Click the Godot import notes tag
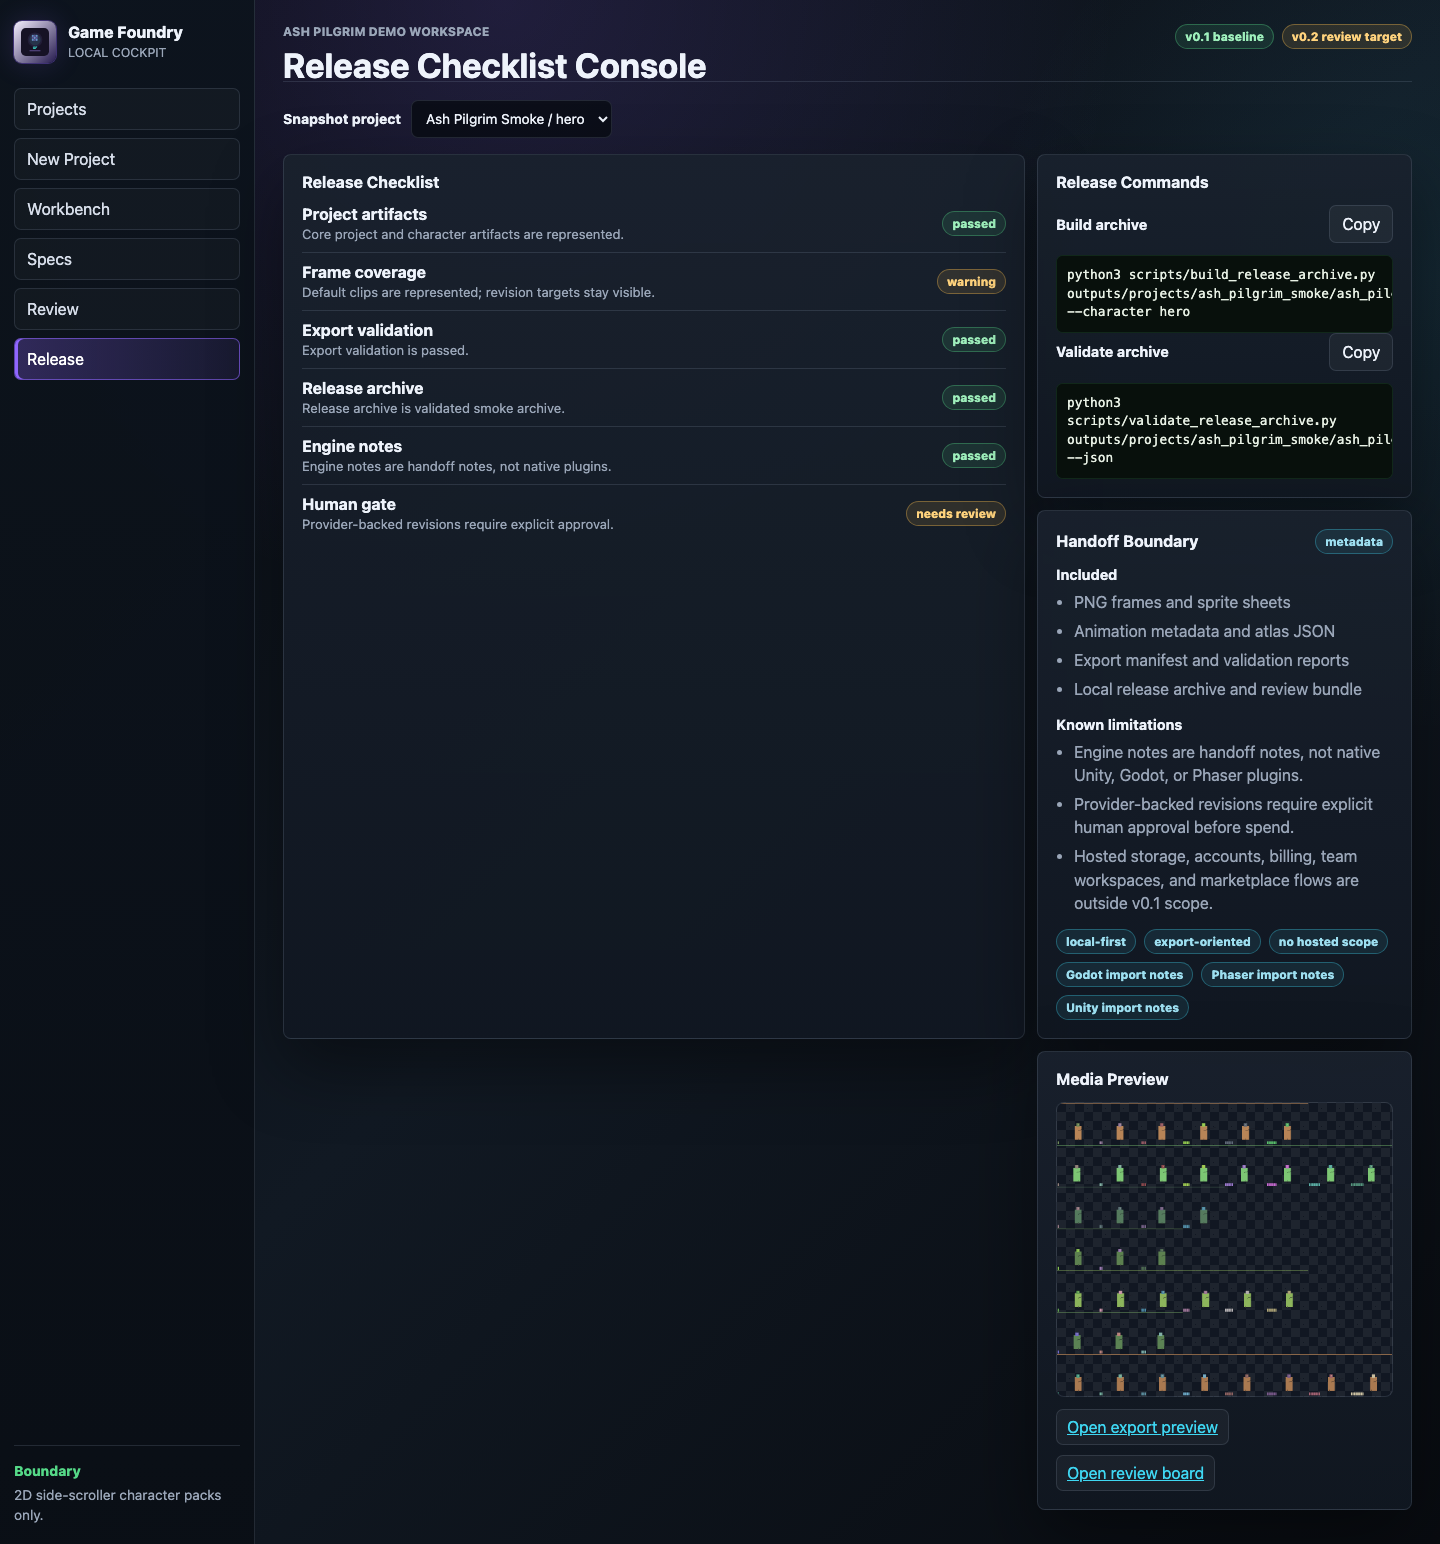The image size is (1440, 1544). point(1124,975)
